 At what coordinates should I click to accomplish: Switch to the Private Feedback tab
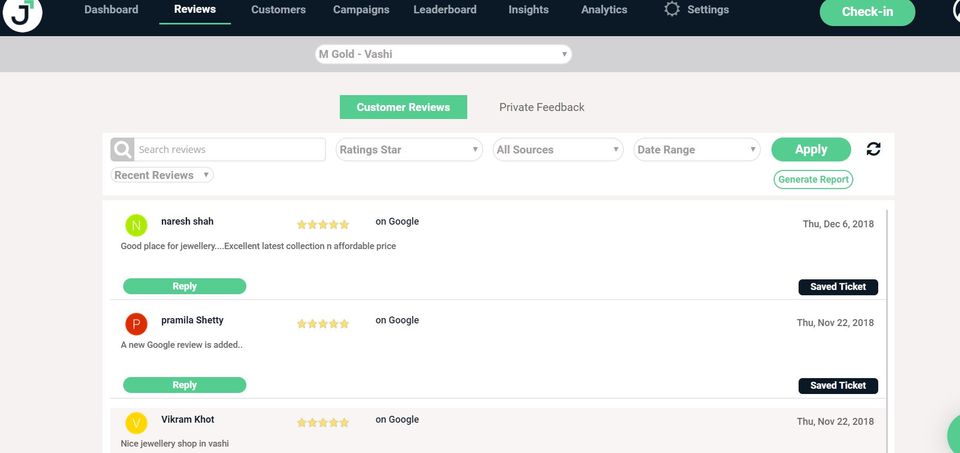point(541,107)
